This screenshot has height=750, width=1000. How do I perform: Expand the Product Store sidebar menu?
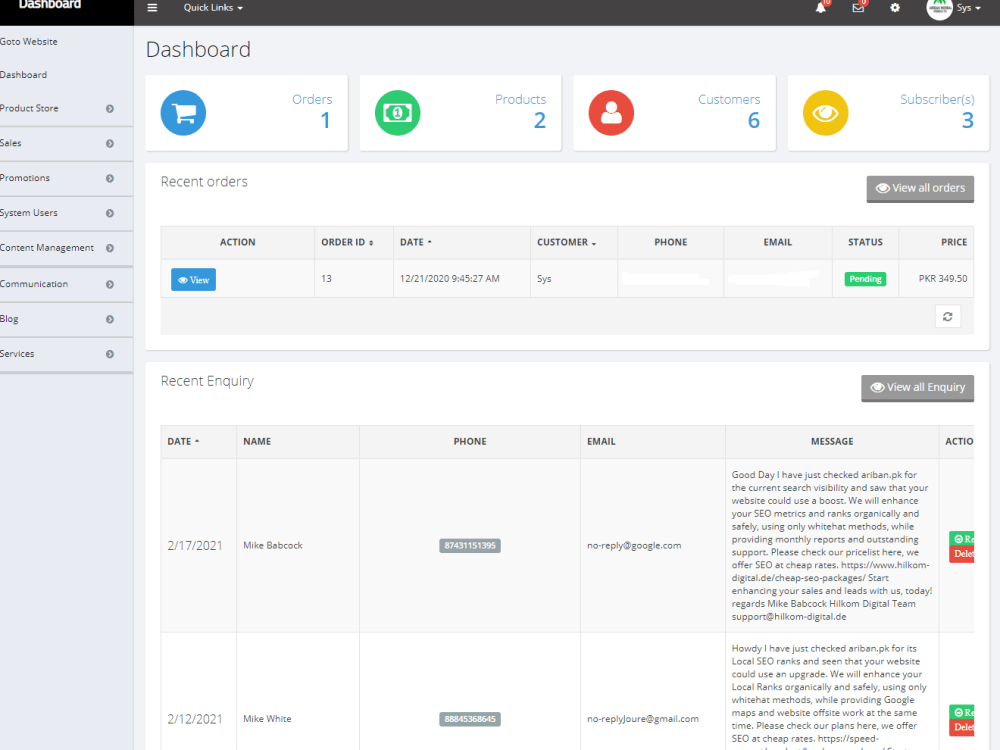tap(55, 108)
